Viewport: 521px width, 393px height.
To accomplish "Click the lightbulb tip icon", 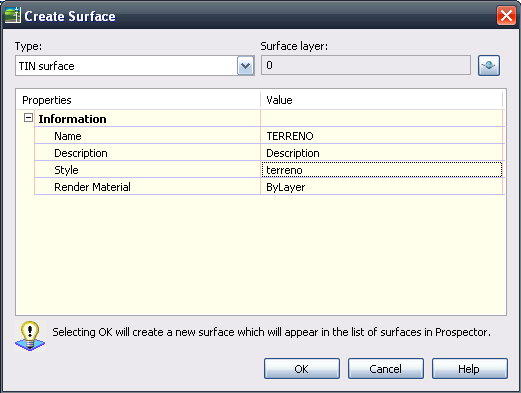I will click(30, 336).
